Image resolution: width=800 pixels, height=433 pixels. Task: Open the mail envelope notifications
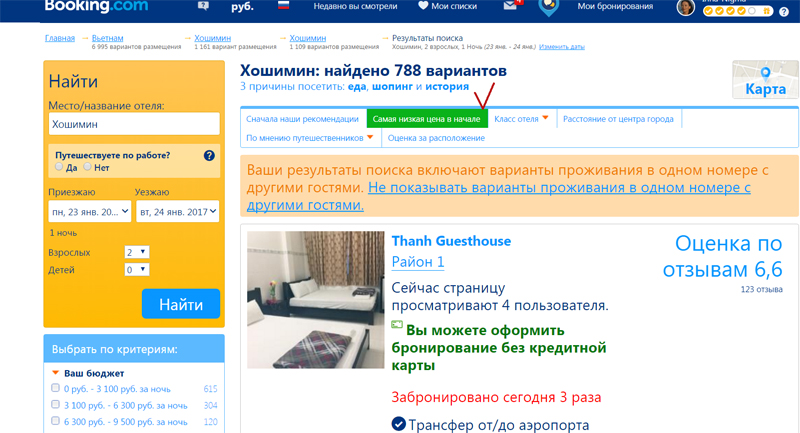512,5
